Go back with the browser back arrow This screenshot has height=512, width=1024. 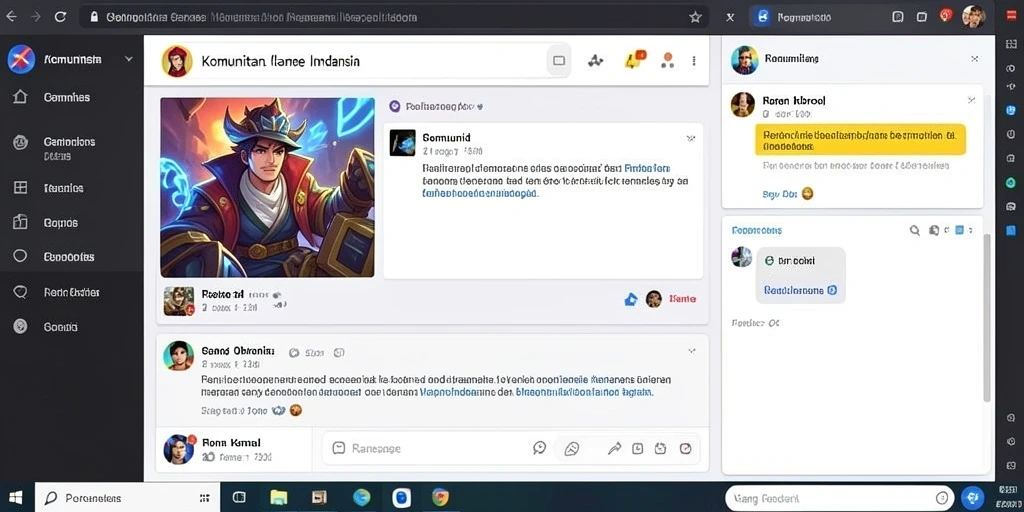click(11, 17)
